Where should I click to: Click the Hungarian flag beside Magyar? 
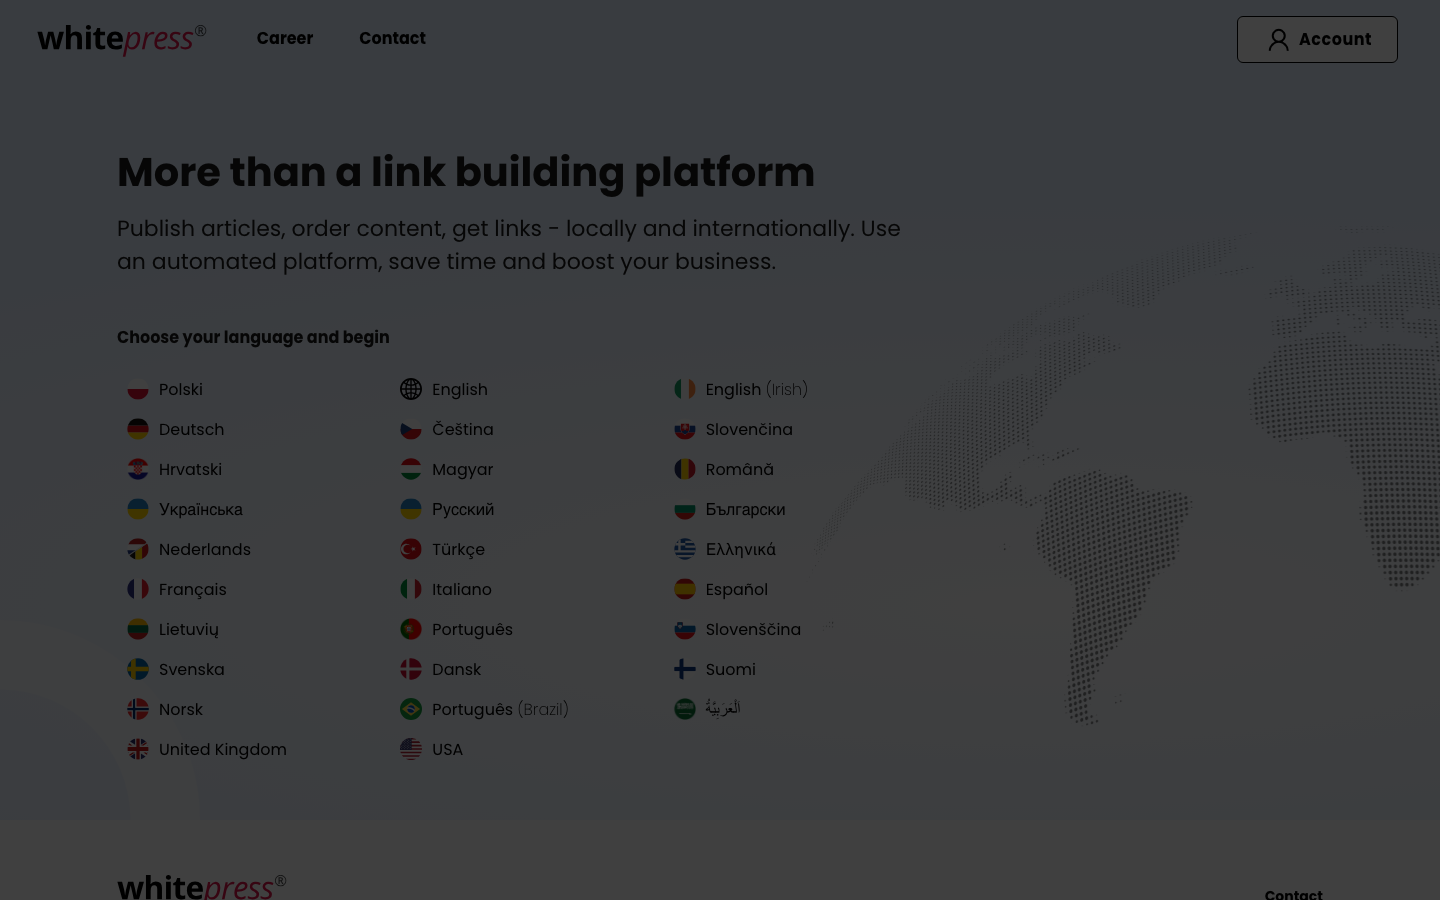[x=411, y=469]
